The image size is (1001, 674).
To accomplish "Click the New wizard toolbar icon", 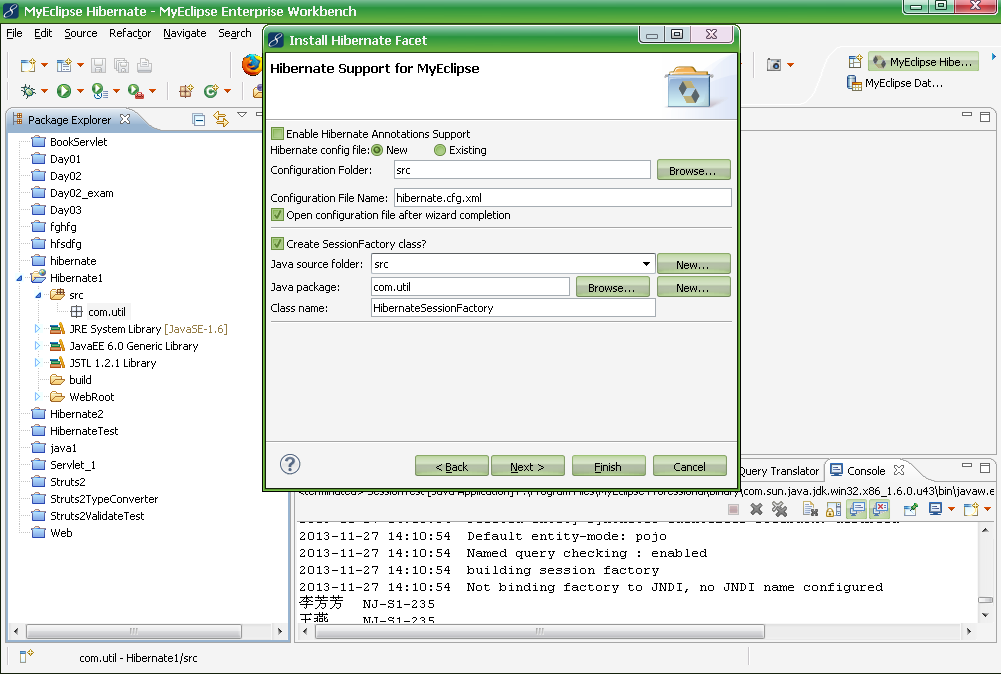I will click(x=28, y=65).
